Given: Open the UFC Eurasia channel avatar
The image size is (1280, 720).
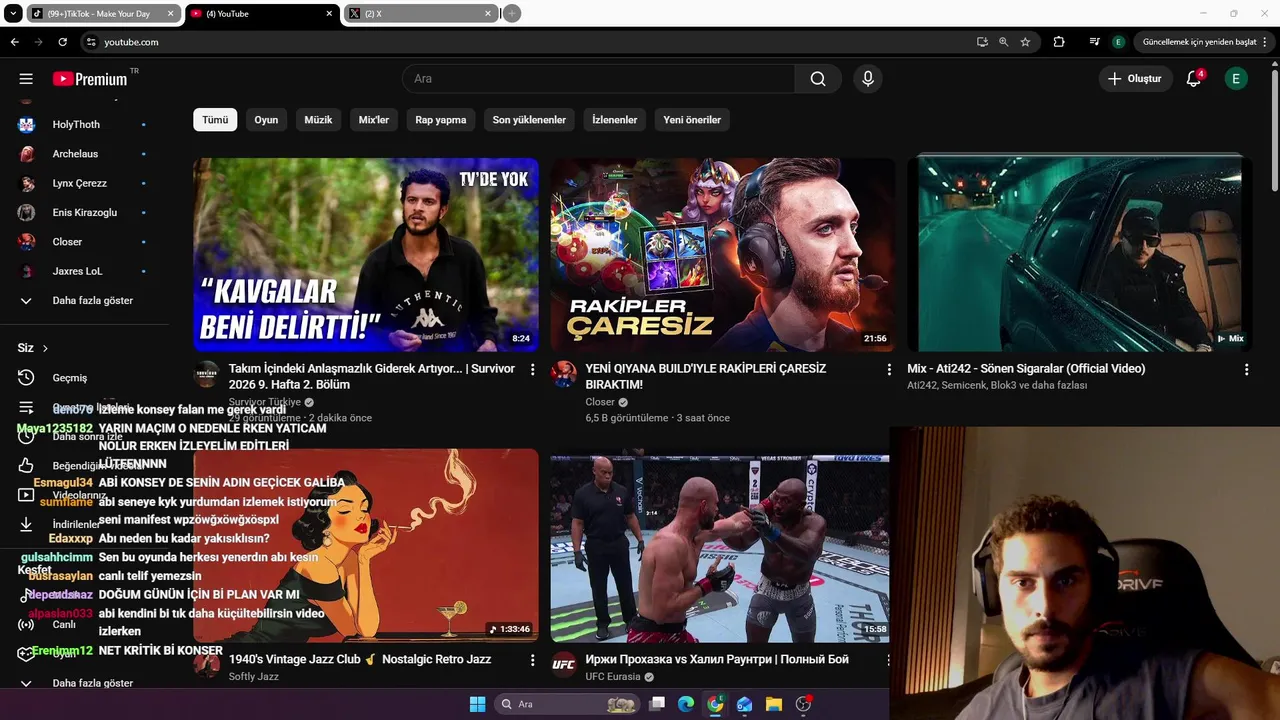Looking at the screenshot, I should coord(564,663).
